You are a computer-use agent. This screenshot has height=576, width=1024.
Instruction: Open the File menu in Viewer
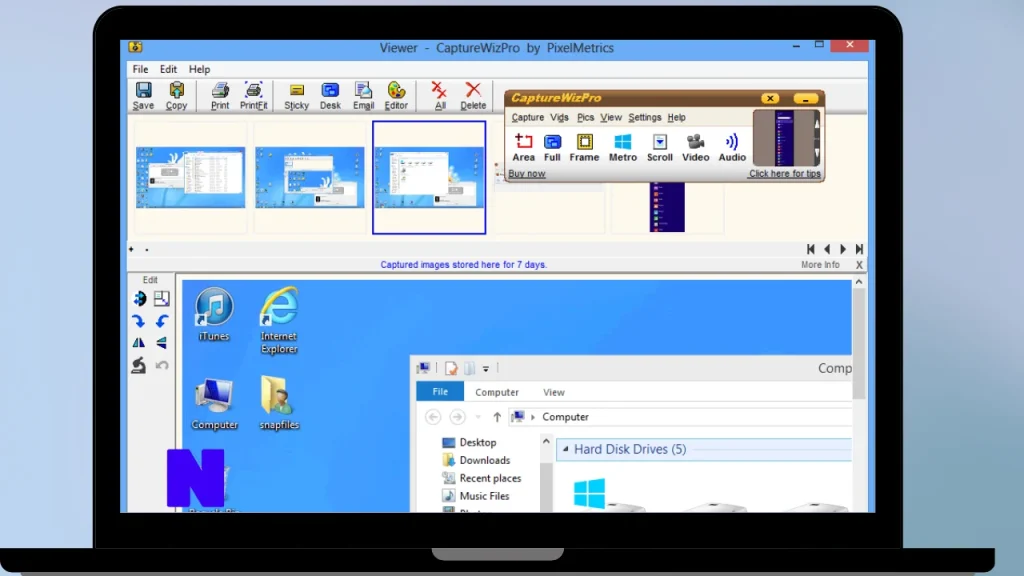[x=140, y=69]
